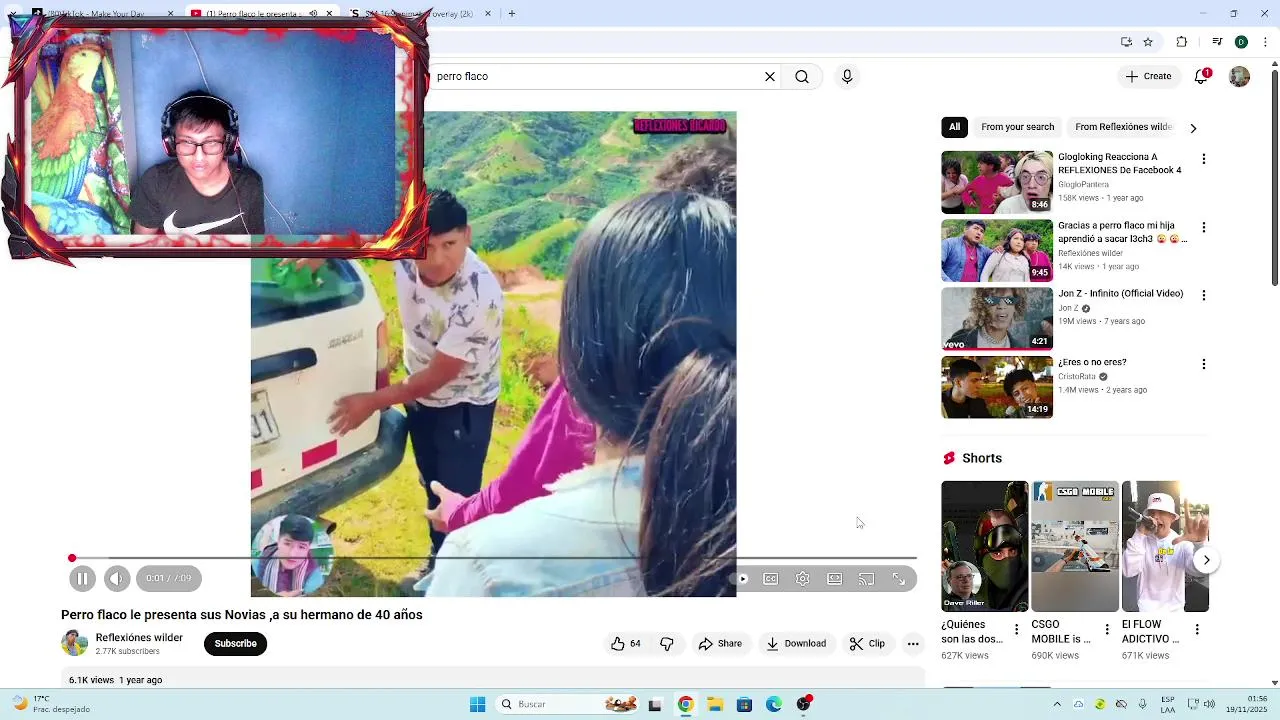
Task: Open the video player settings gear
Action: click(803, 579)
